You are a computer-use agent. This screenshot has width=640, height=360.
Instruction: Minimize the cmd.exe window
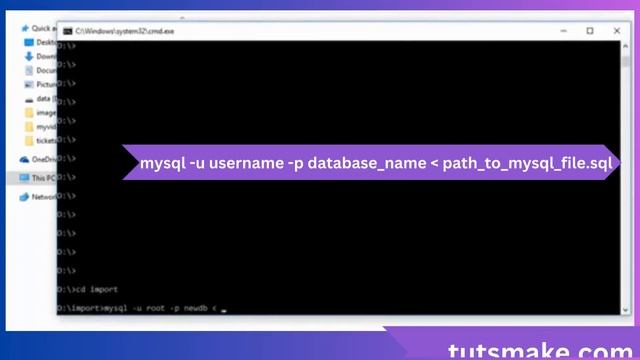coord(564,31)
